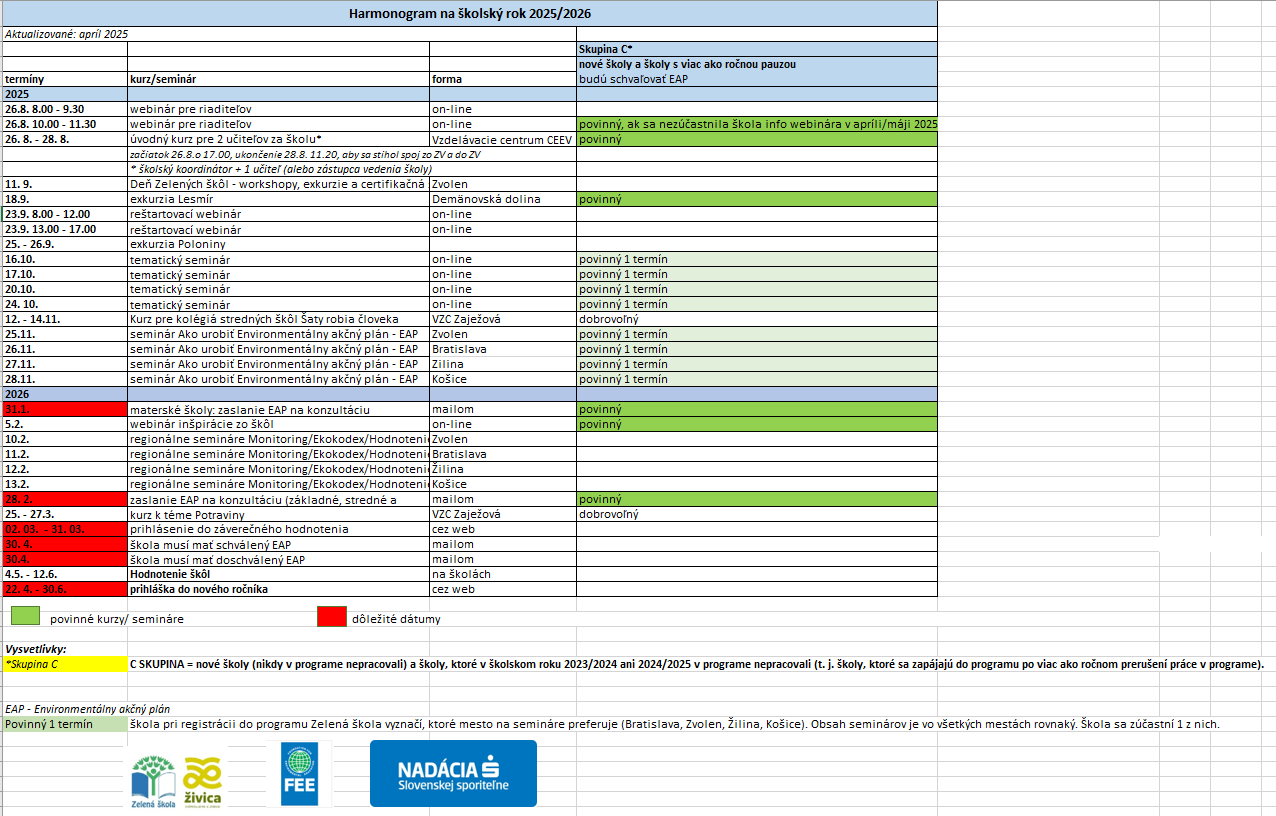Select 'Žilina' in the 27.11. seminar row
The width and height of the screenshot is (1276, 816).
click(x=503, y=364)
